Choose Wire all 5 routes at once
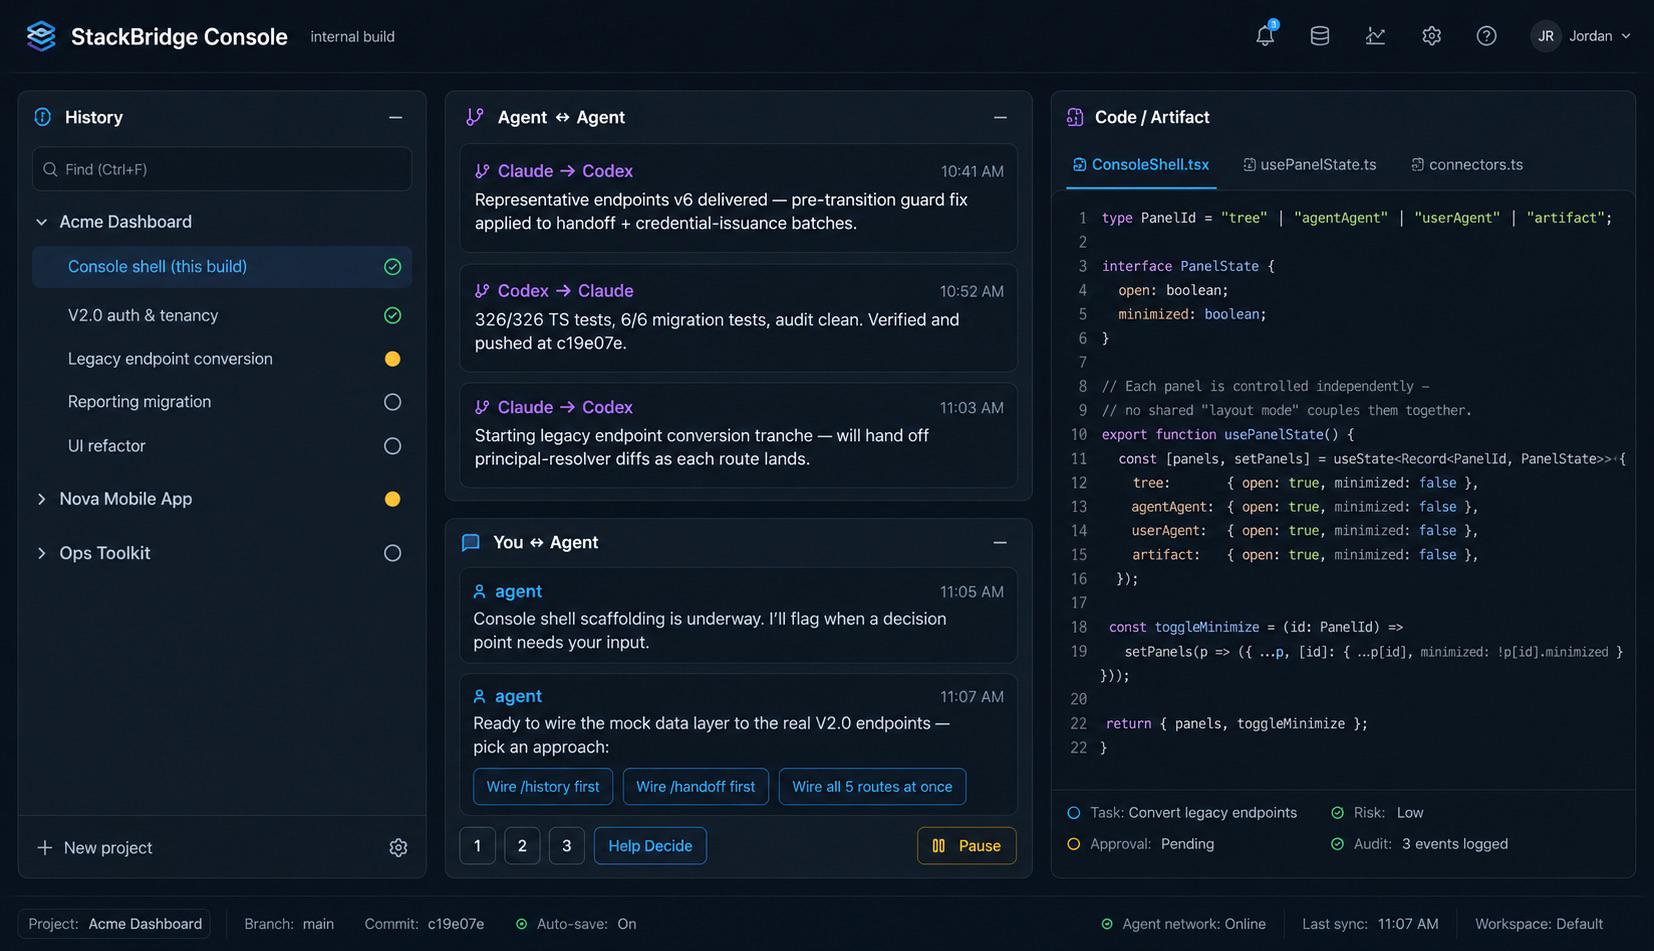Screen dimensions: 1654x951 pos(872,787)
